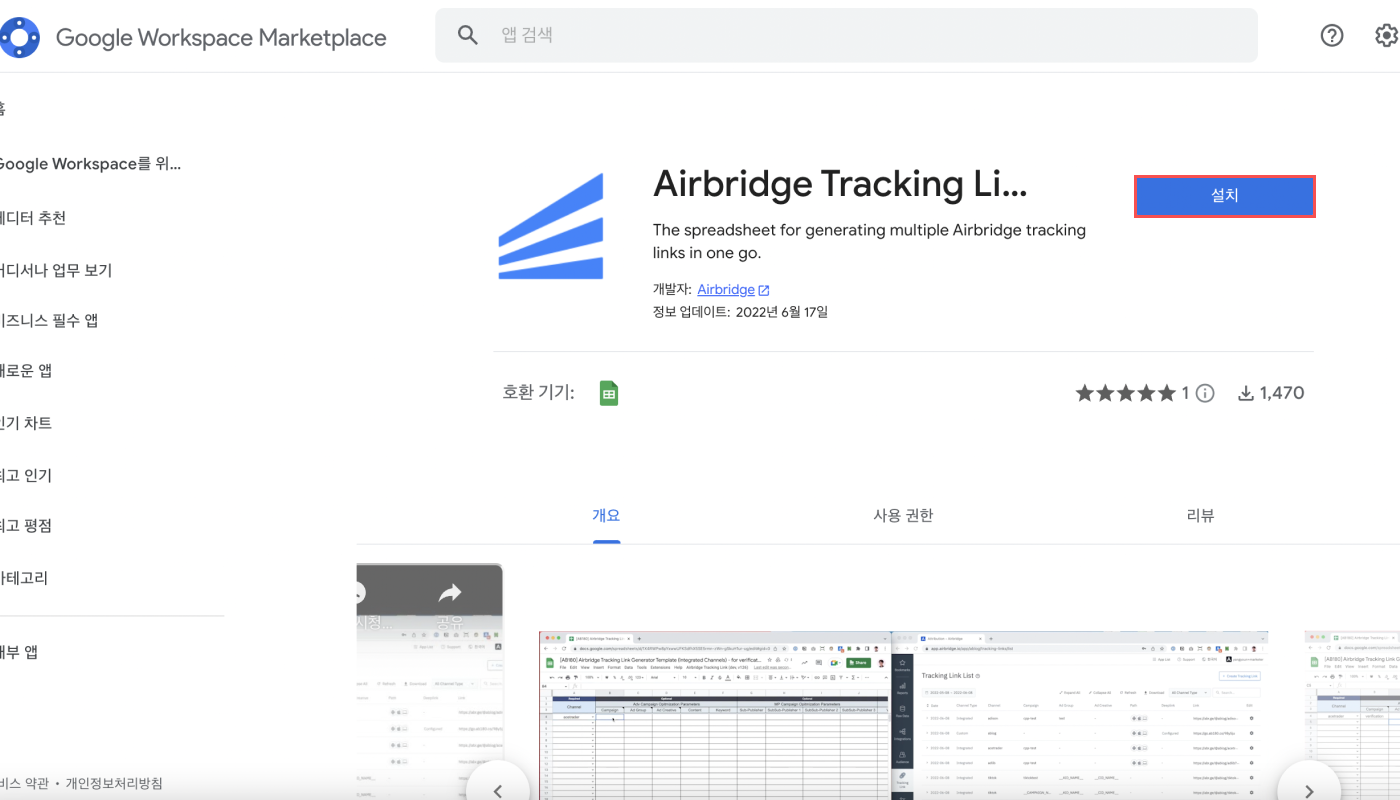1400x800 pixels.
Task: Play the video thumbnail preview
Action: coord(430,682)
